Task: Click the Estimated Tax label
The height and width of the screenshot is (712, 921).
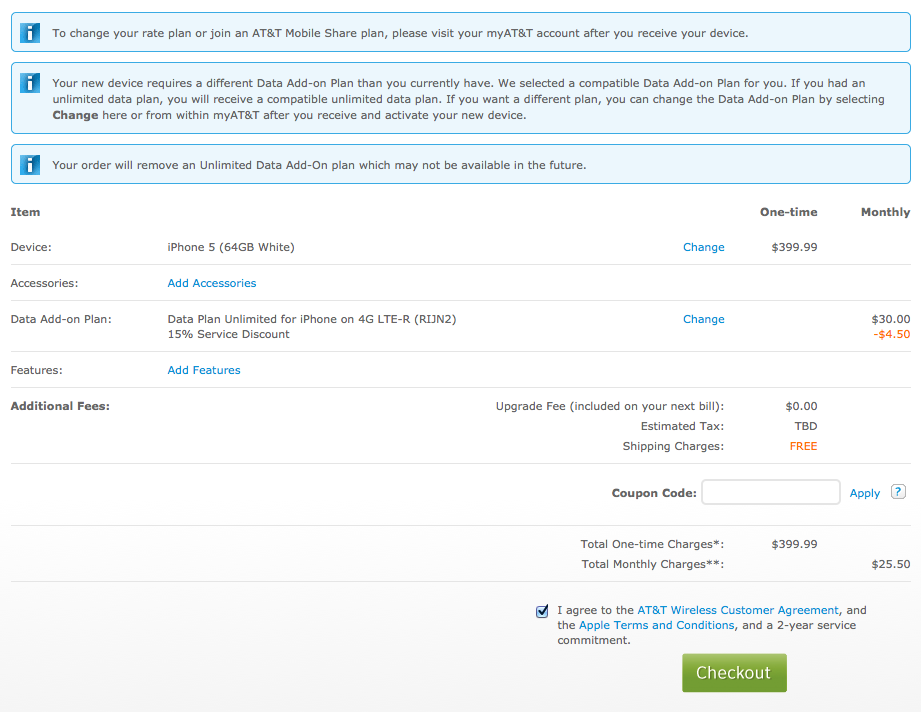Action: (x=682, y=426)
